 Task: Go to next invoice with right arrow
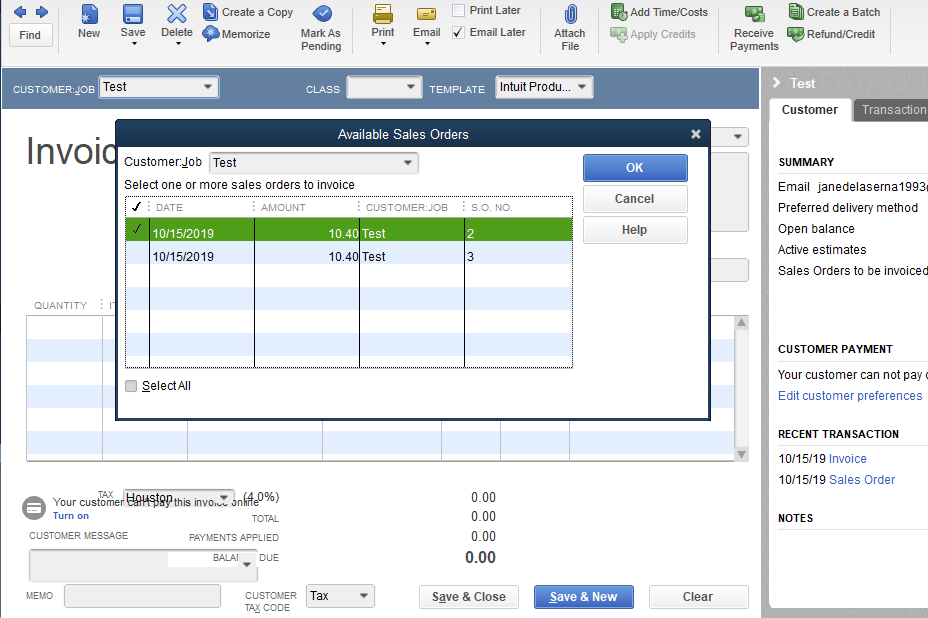tap(42, 12)
